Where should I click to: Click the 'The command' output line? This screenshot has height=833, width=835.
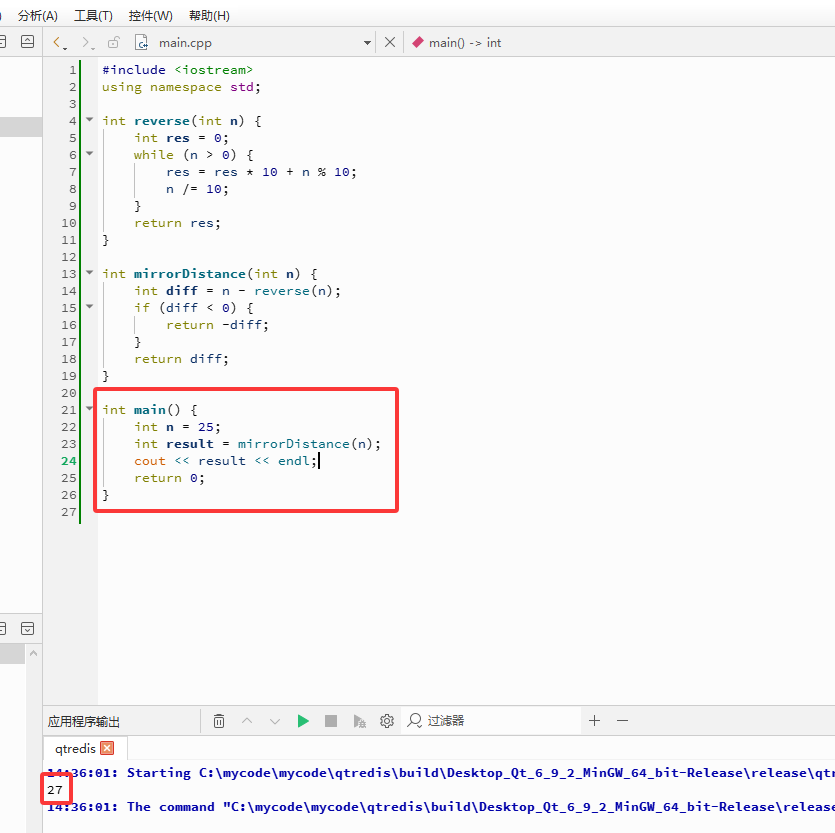(x=441, y=807)
